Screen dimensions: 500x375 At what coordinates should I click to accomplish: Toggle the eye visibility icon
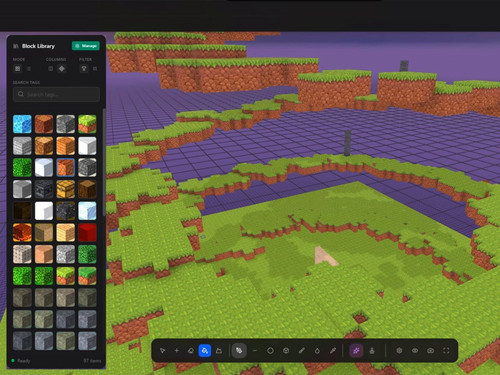415,351
